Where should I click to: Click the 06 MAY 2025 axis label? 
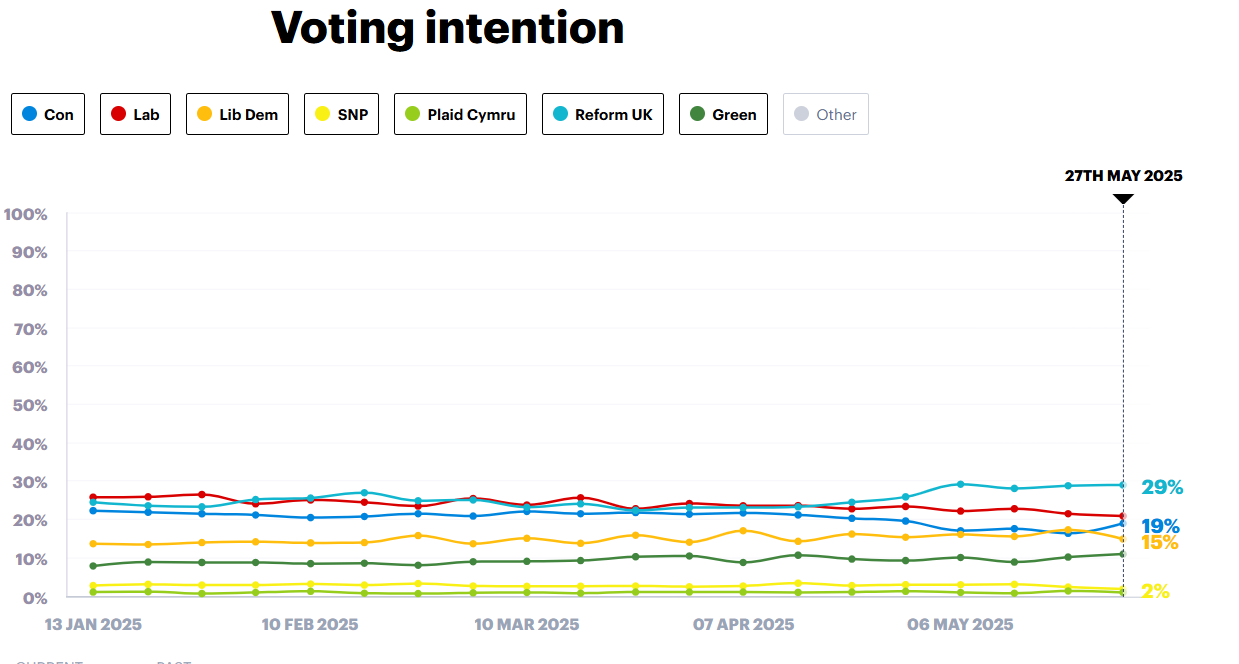(x=960, y=625)
